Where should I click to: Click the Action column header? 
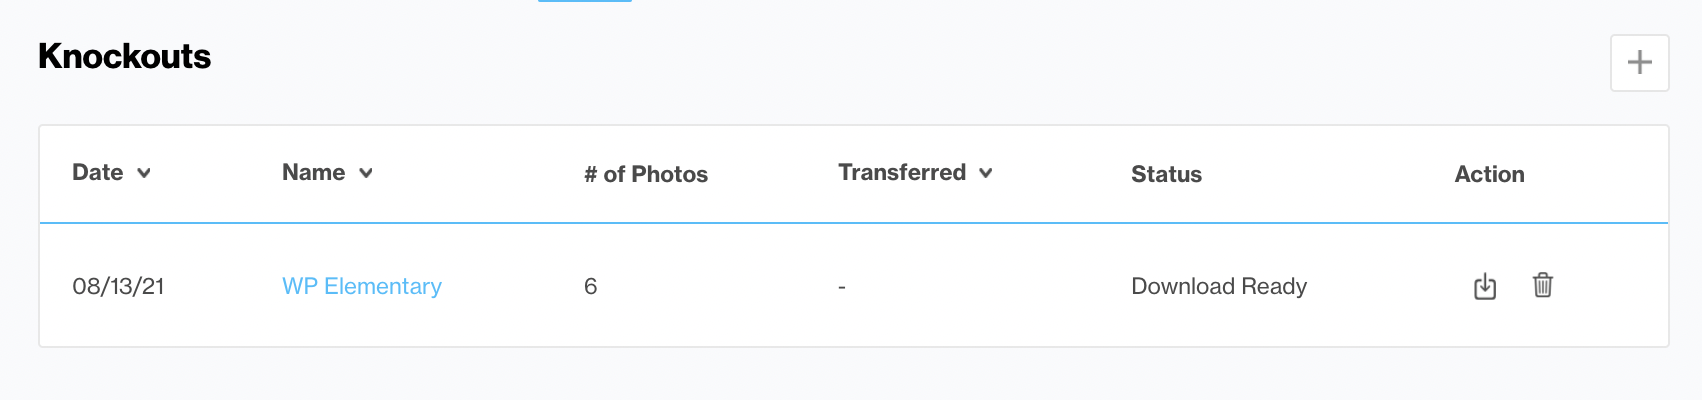pyautogui.click(x=1489, y=174)
